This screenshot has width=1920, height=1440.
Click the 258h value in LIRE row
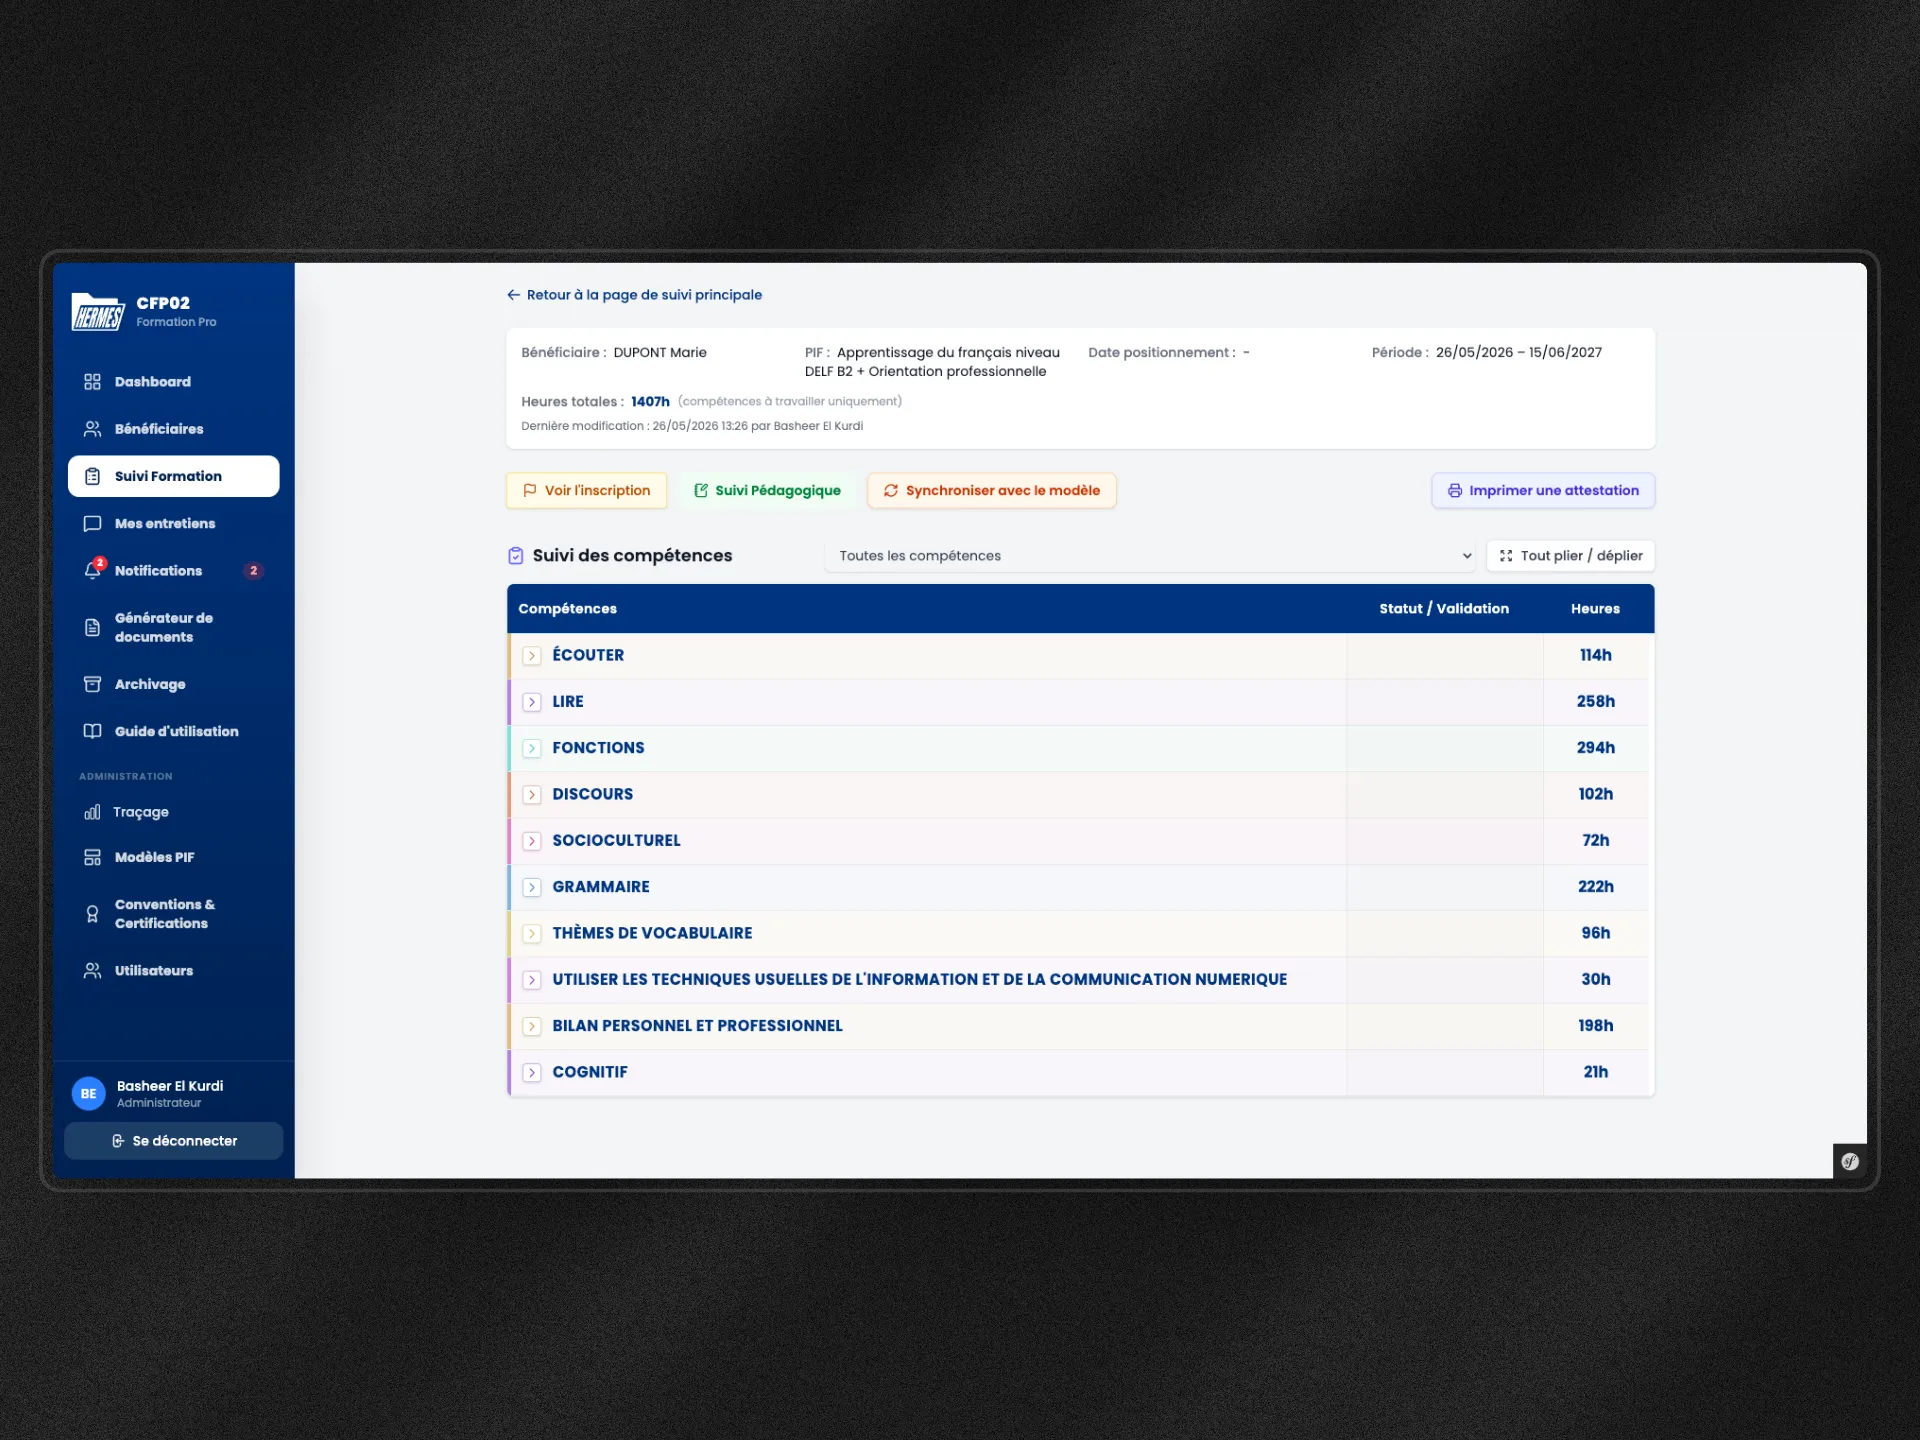tap(1595, 702)
